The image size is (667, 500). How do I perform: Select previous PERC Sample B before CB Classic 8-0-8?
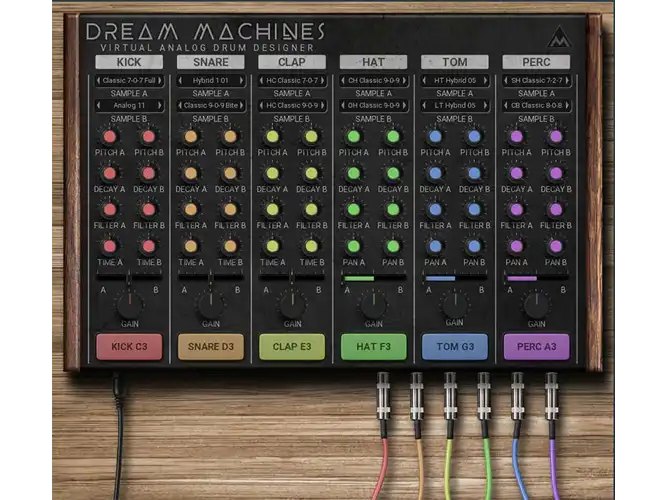tap(506, 105)
